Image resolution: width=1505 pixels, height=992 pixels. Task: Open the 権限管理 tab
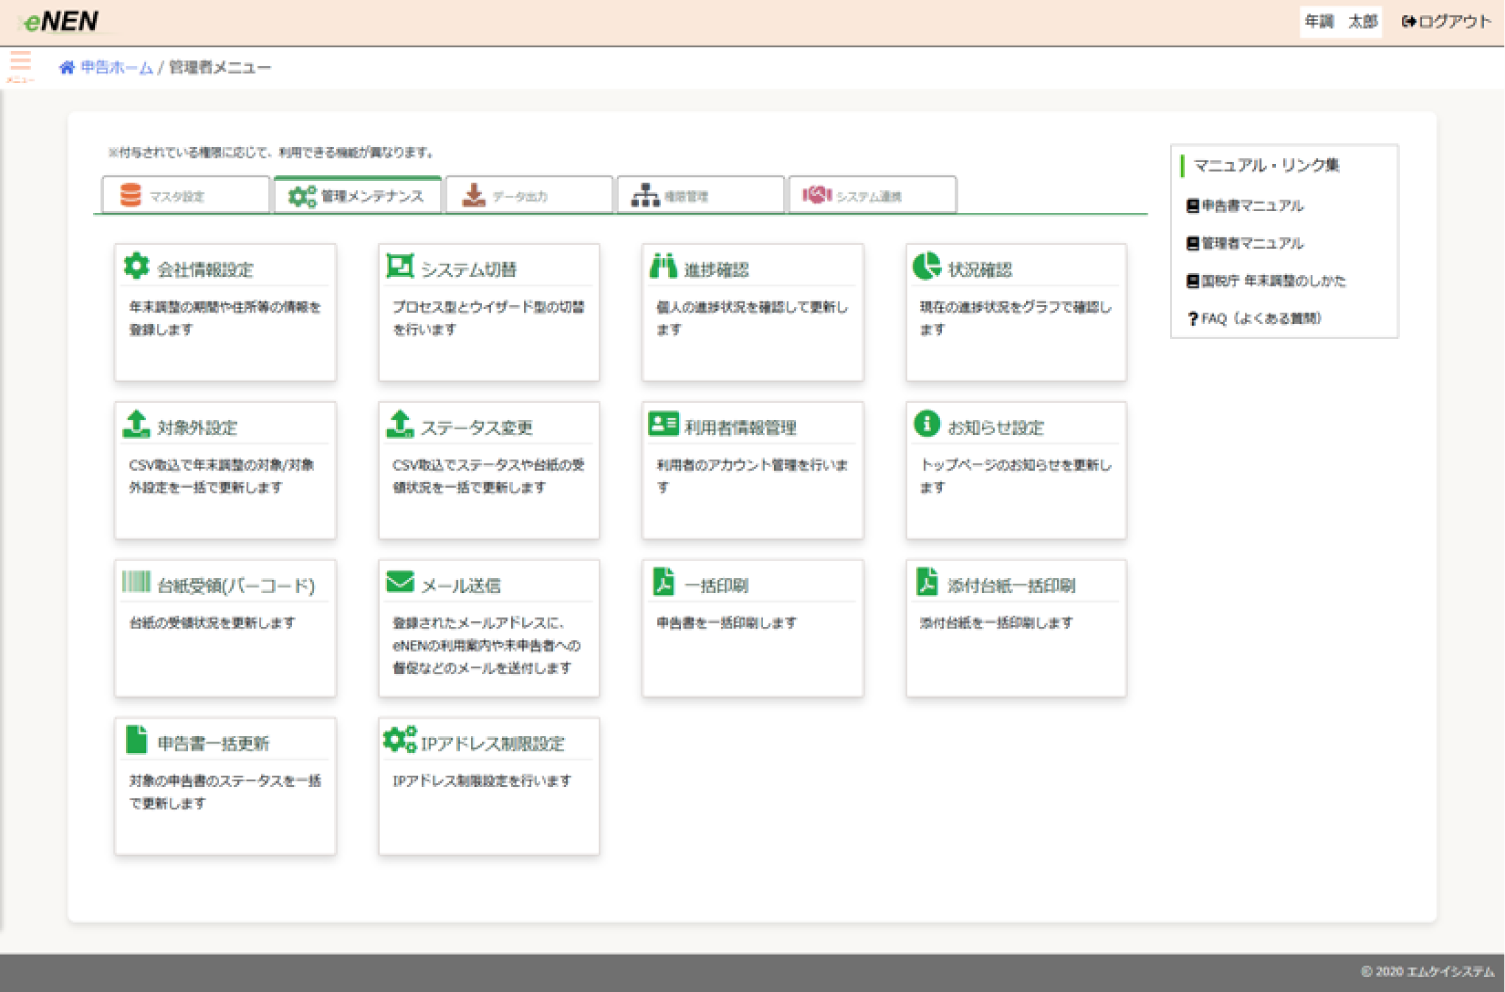point(700,196)
